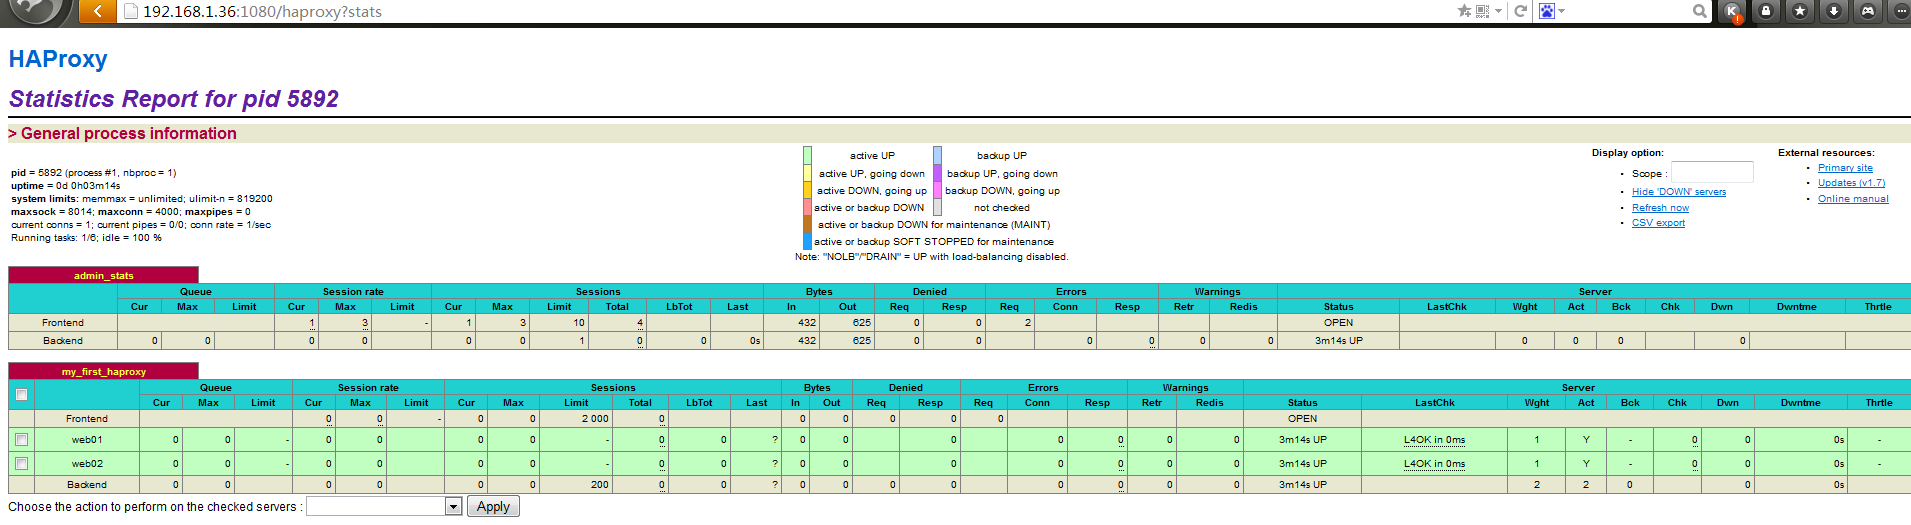Click the page icon beside the URL
The width and height of the screenshot is (1911, 525).
point(130,11)
